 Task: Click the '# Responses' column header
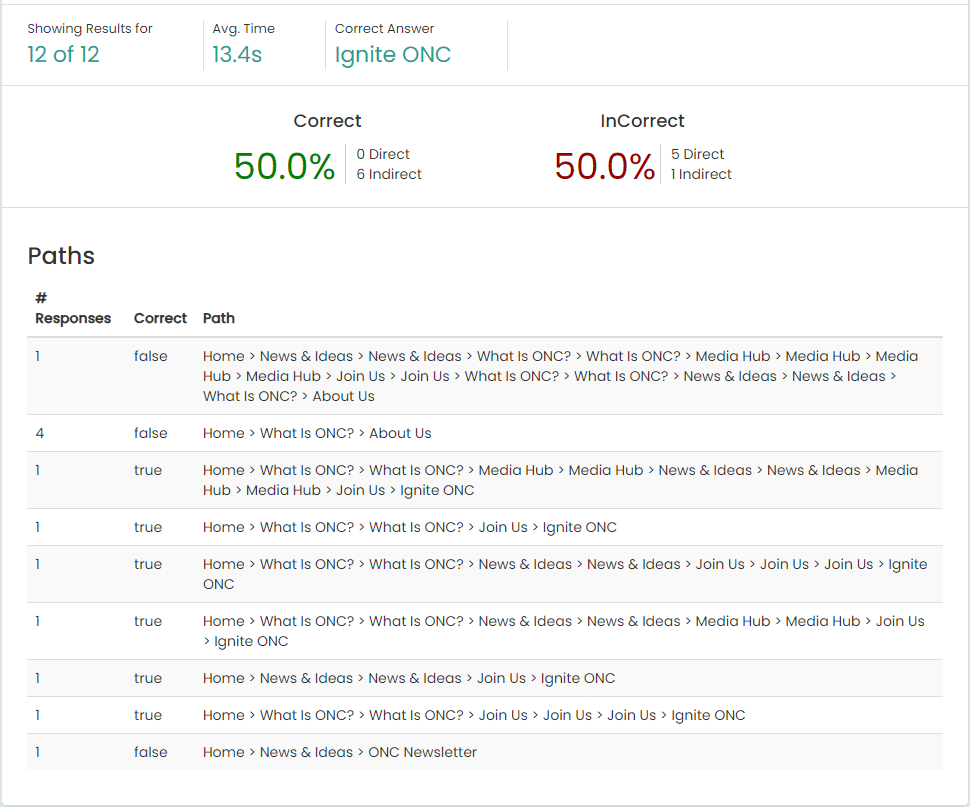tap(73, 308)
